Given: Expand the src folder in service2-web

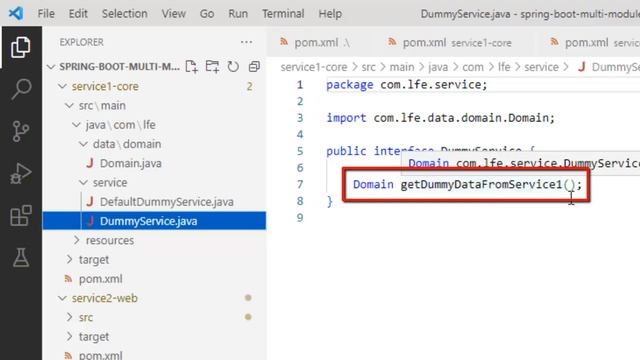Looking at the screenshot, I should point(69,317).
